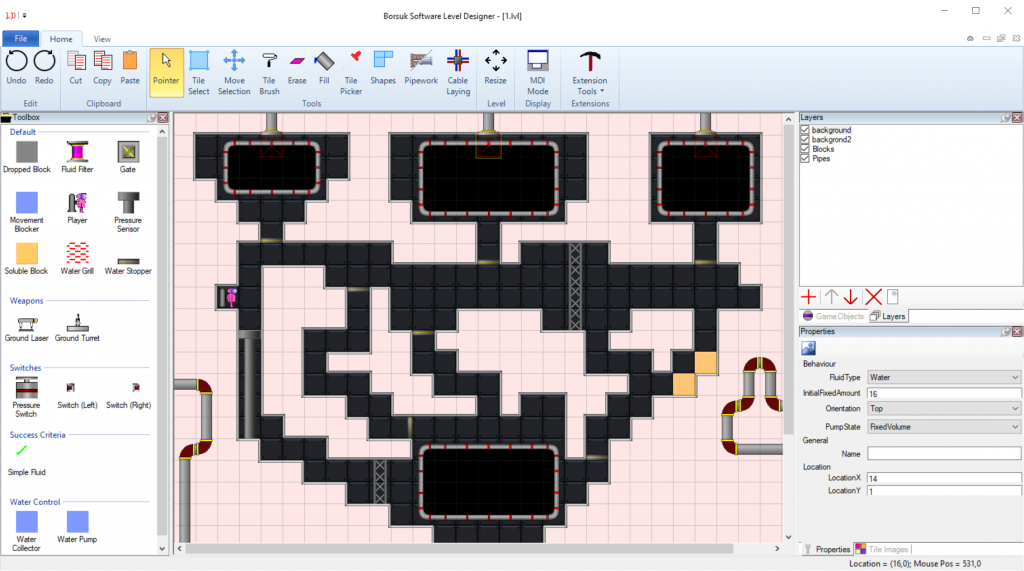The image size is (1024, 571).
Task: Select the Fluid Filter toolbox item
Action: point(77,156)
